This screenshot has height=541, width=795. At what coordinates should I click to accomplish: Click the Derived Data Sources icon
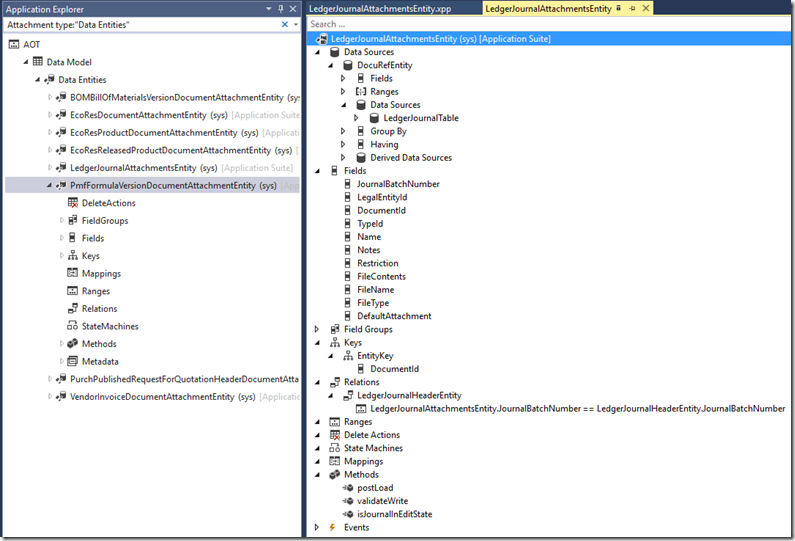361,157
